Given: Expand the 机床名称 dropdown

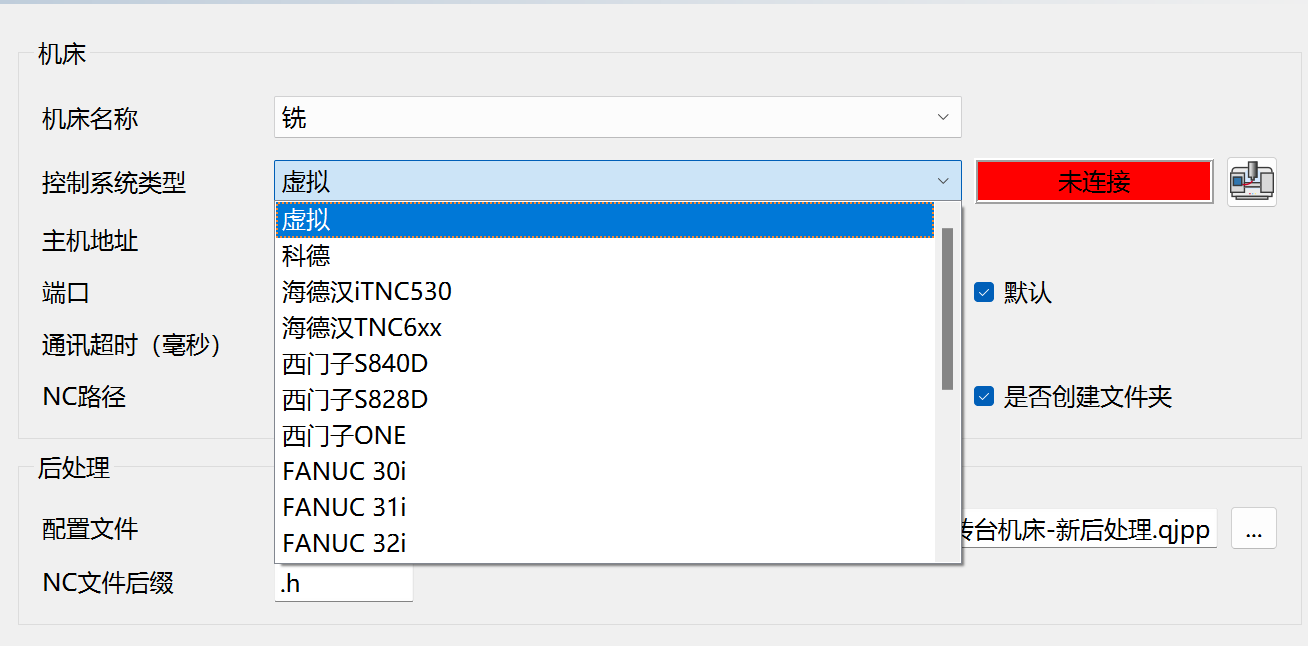Looking at the screenshot, I should 942,117.
